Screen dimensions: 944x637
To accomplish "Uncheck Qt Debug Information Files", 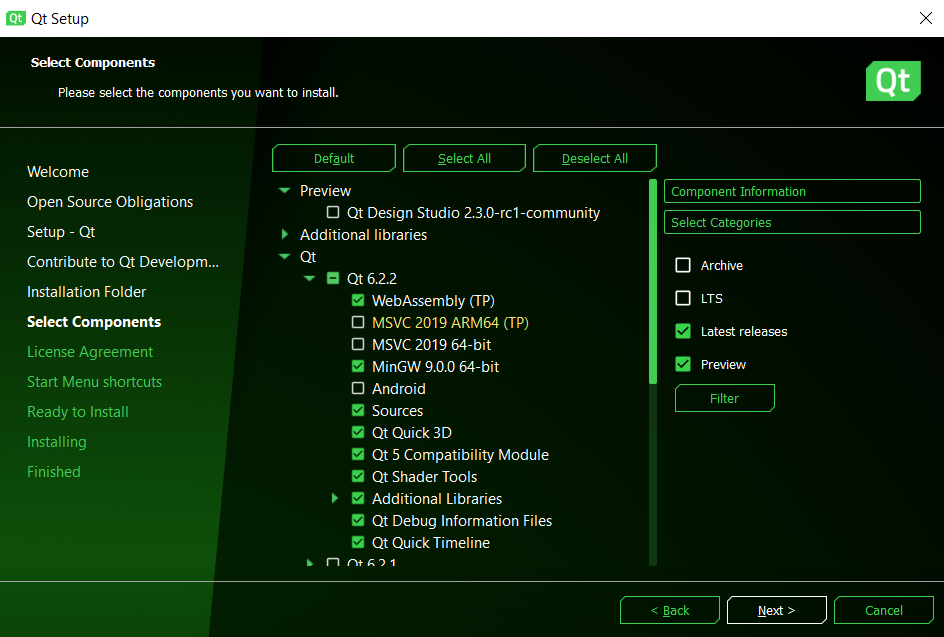I will click(358, 520).
